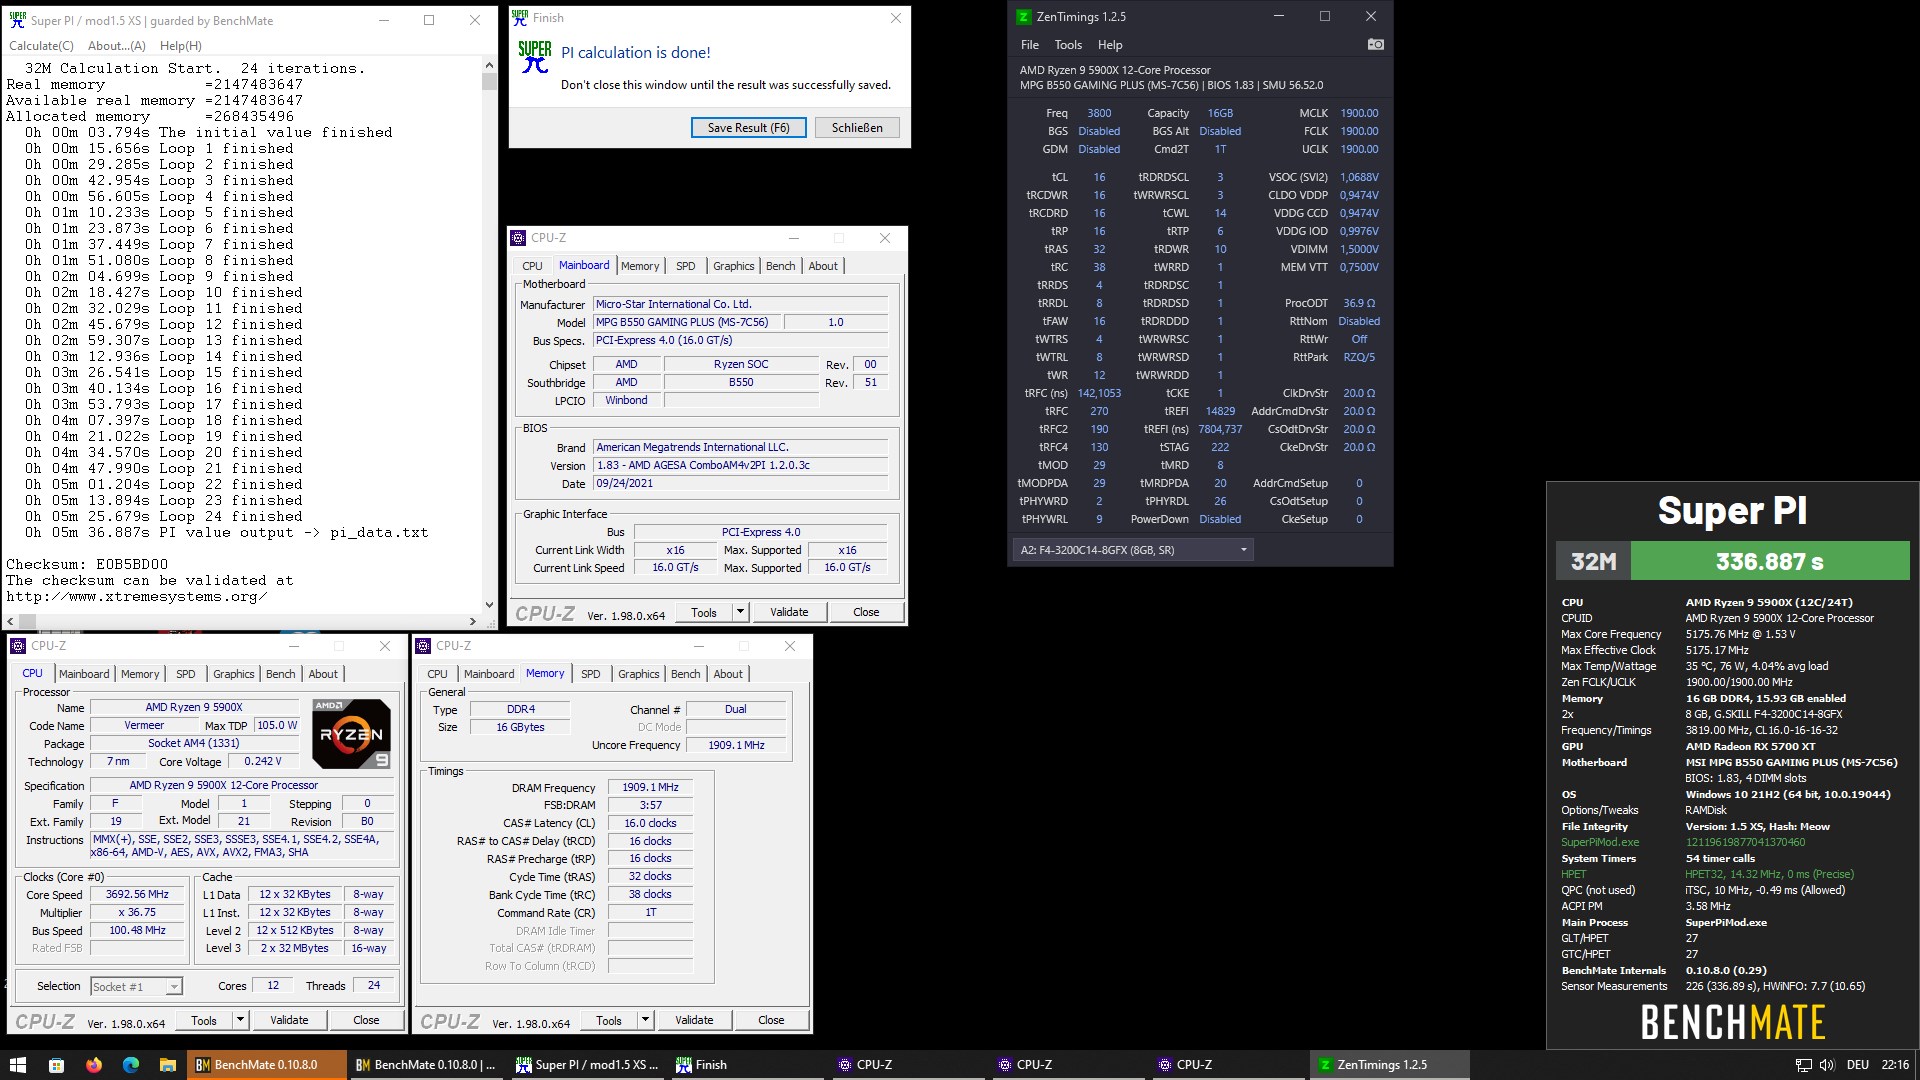Click the Super PI vertical scrollbar up arrow

[x=489, y=65]
